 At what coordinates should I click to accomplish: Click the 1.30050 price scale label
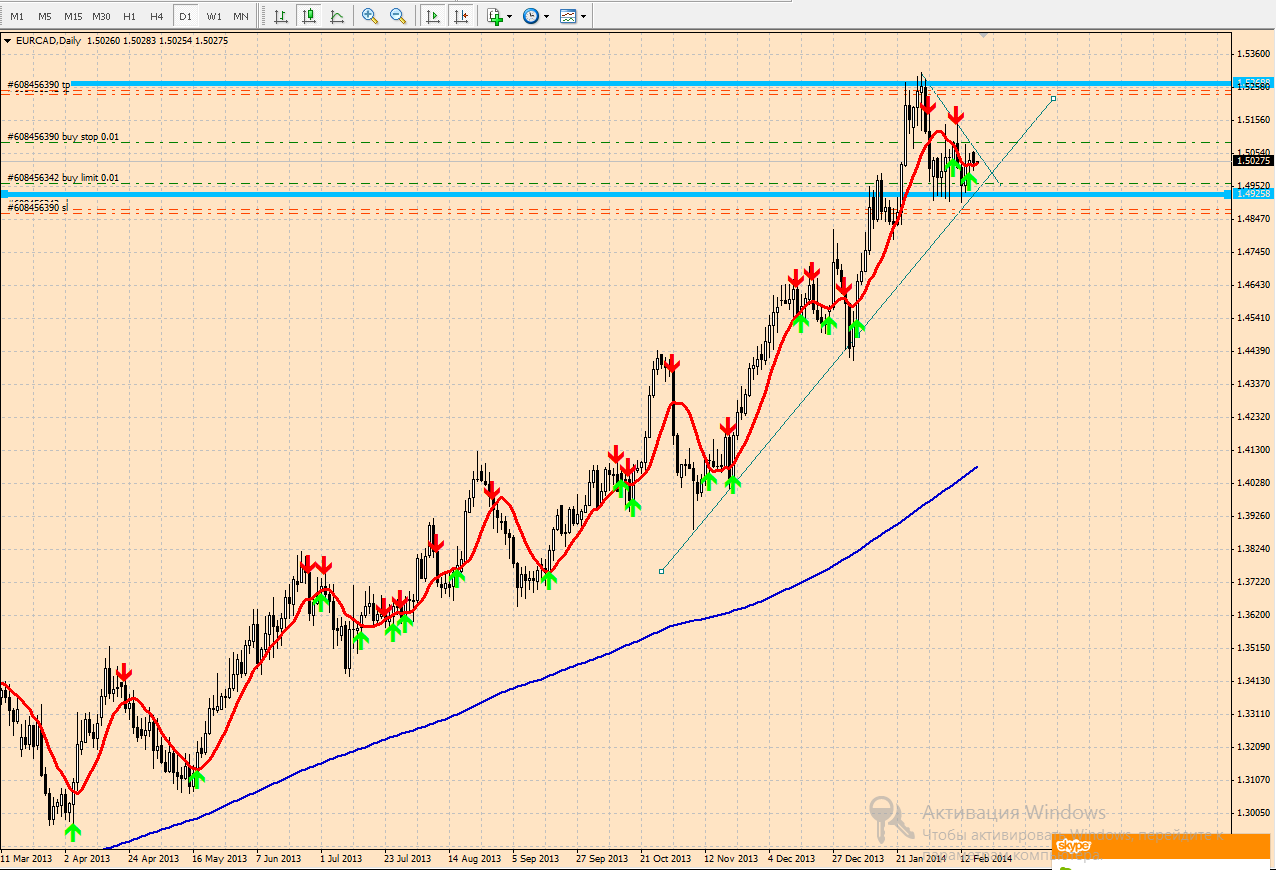pos(1253,813)
